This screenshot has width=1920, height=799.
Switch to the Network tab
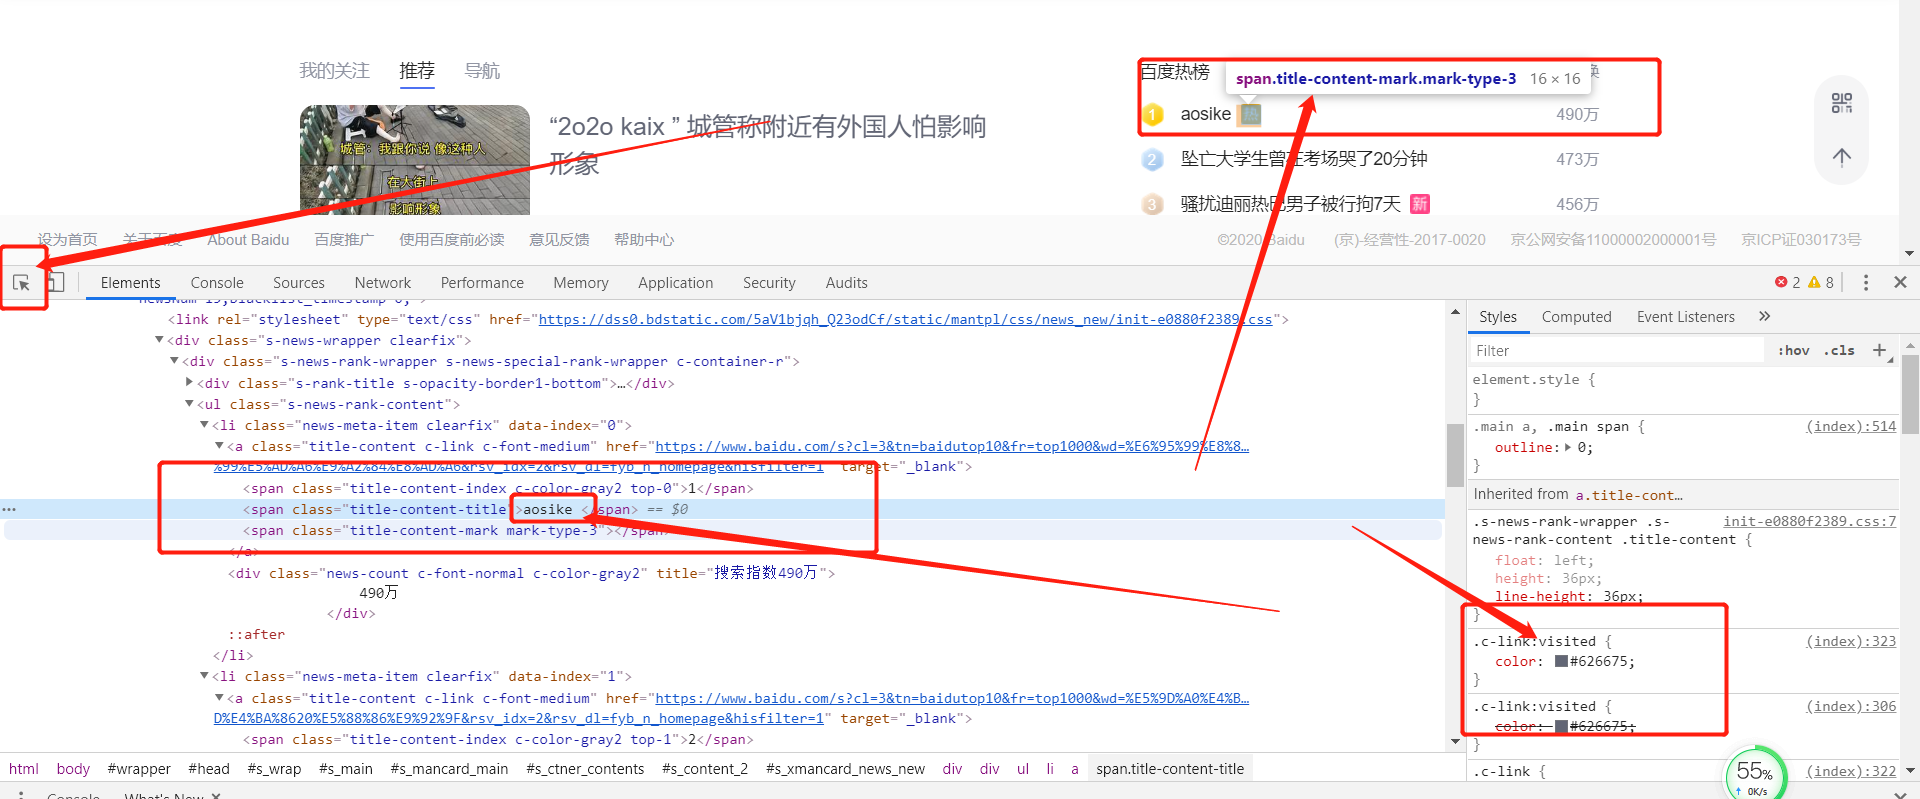tap(382, 283)
